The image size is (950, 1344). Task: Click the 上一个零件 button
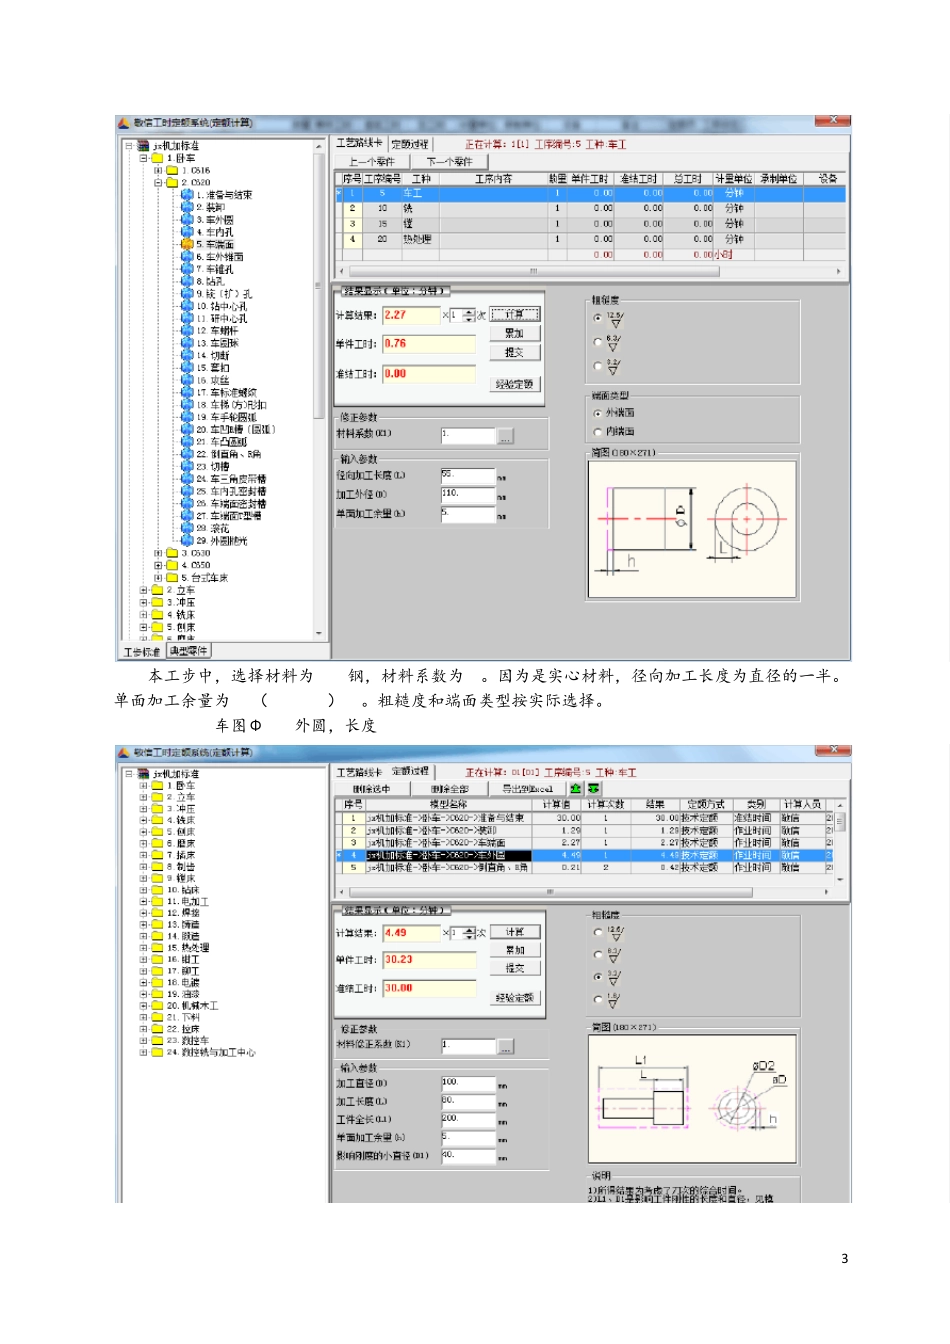[372, 161]
